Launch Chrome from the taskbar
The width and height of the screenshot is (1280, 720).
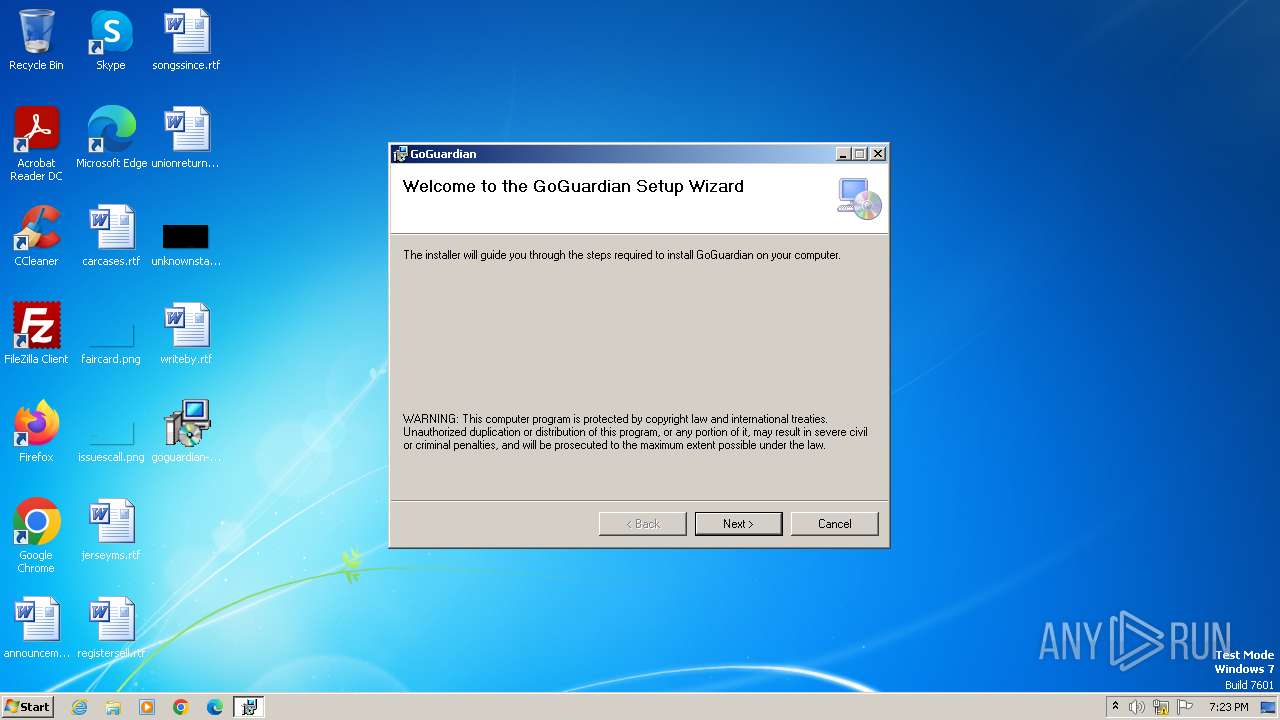coord(181,707)
